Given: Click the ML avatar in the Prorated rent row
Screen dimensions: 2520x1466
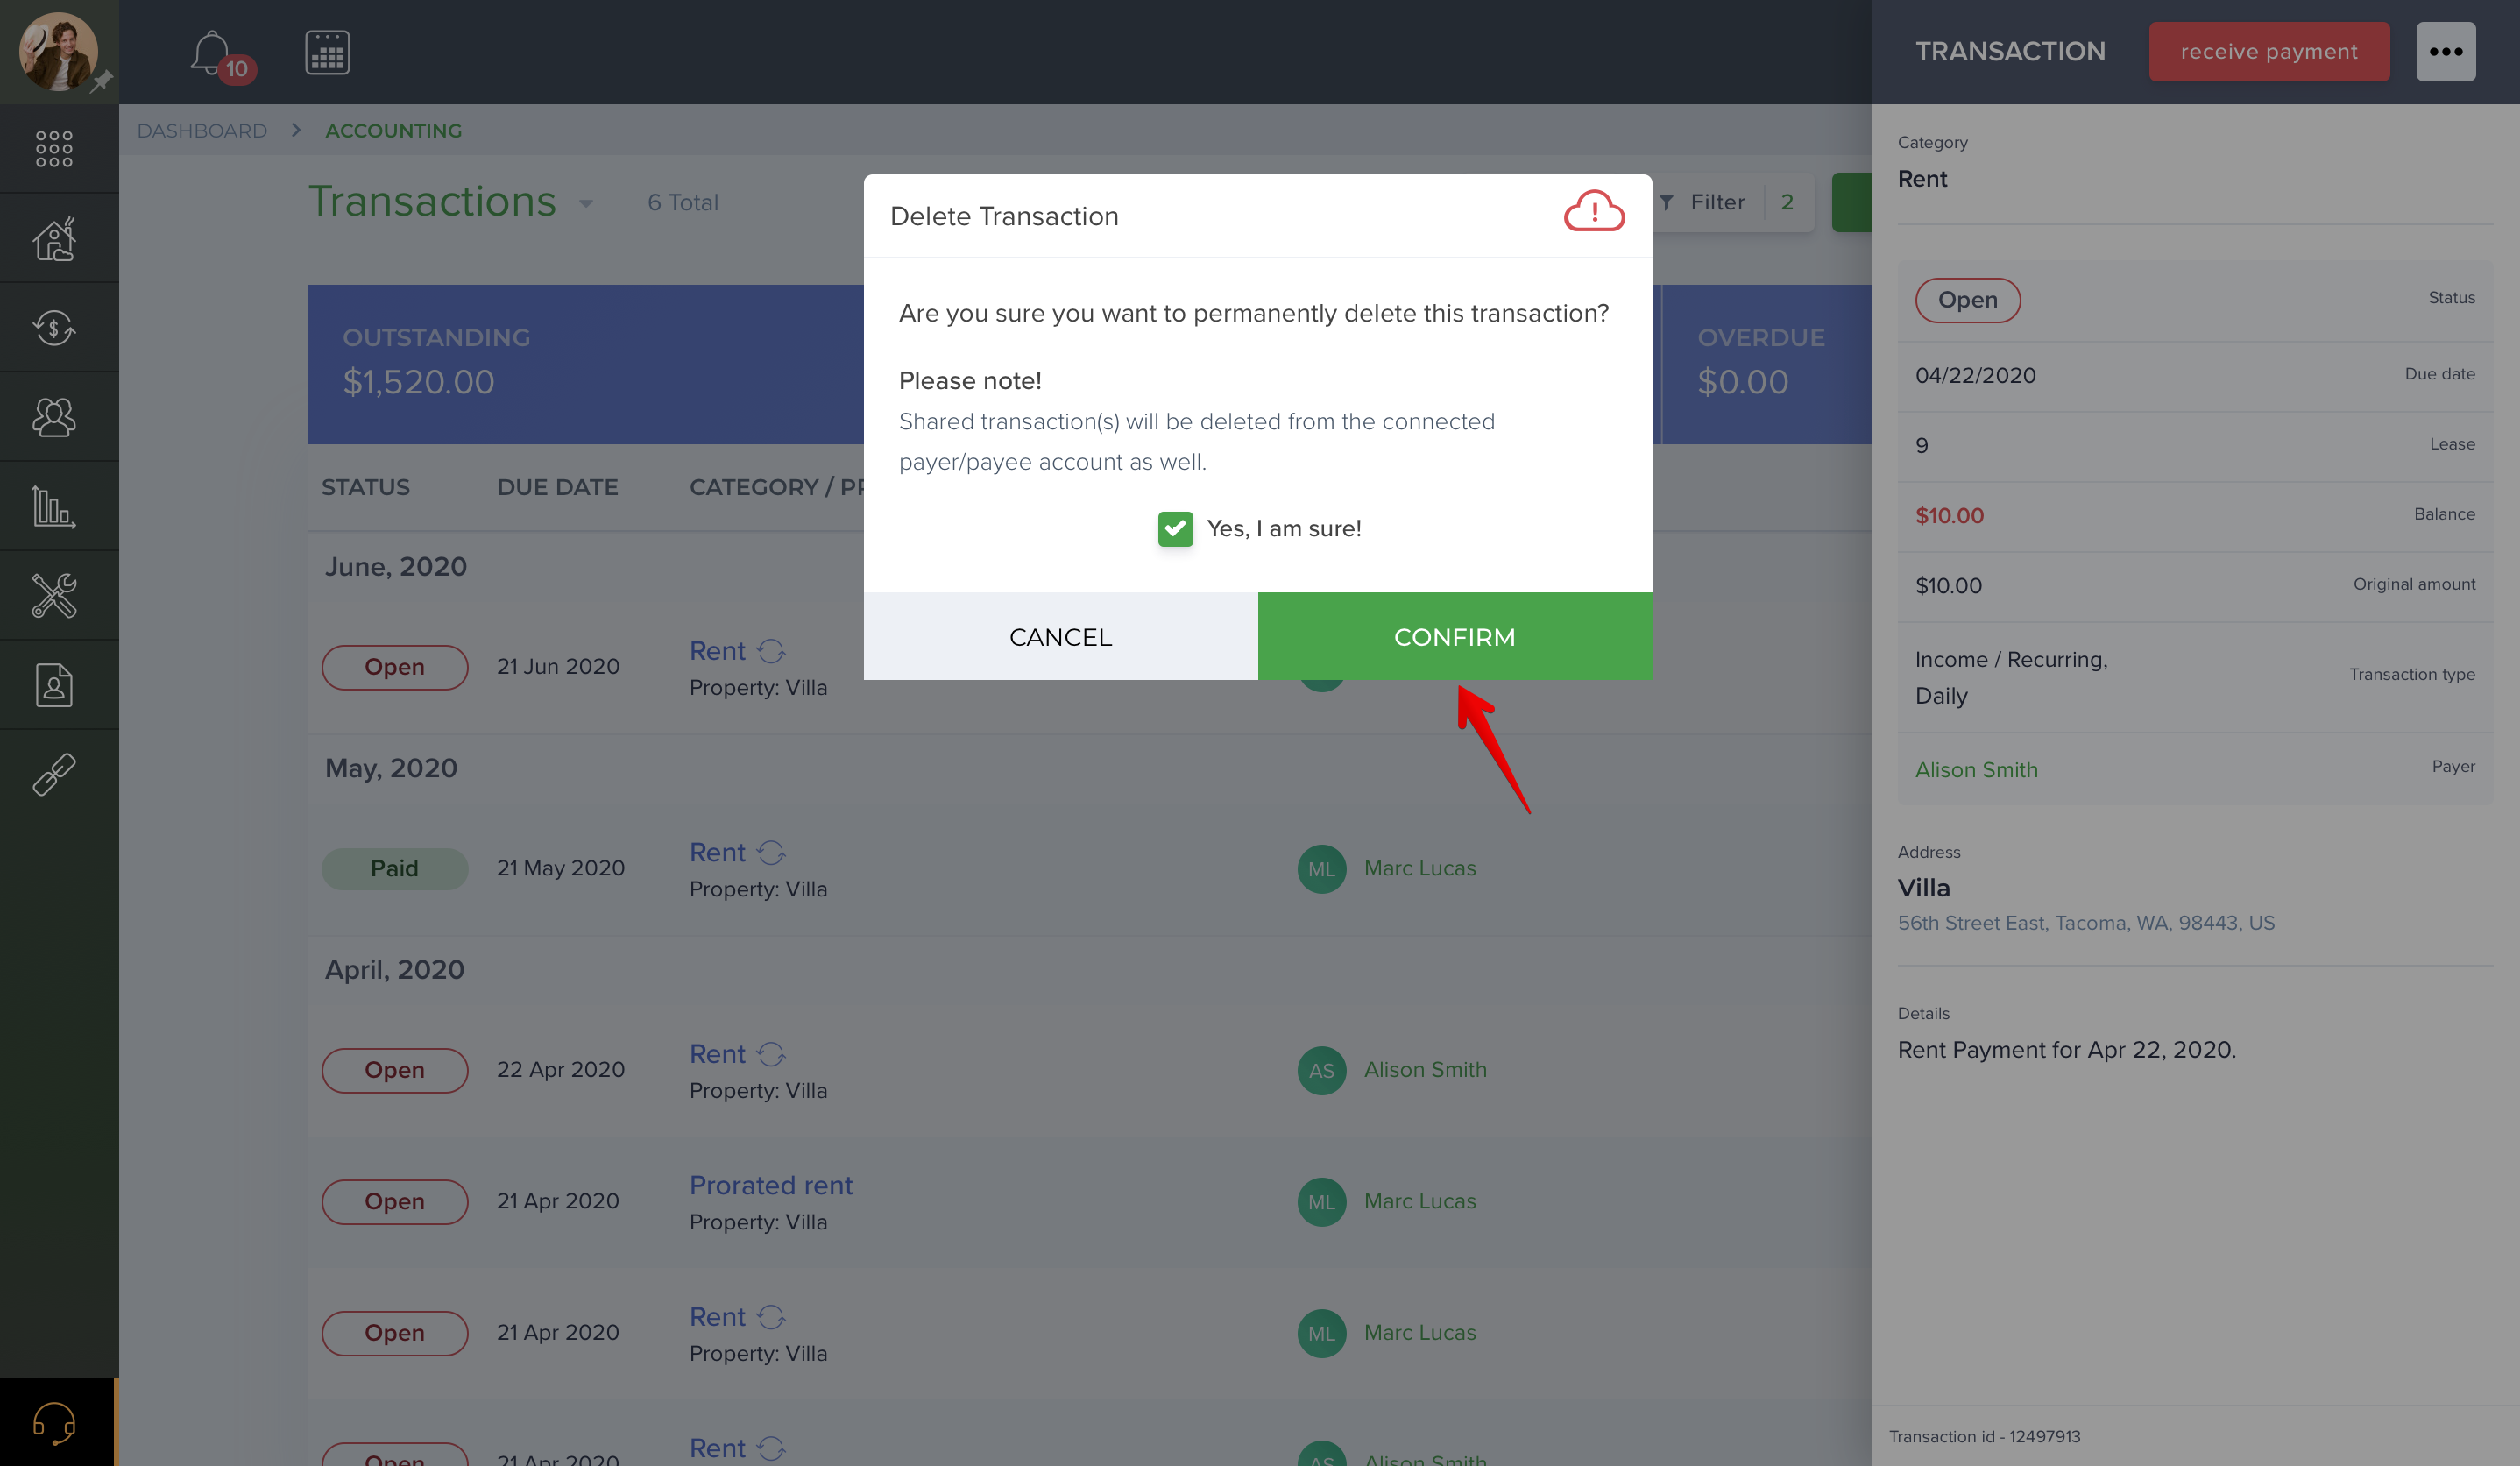Looking at the screenshot, I should tap(1321, 1202).
